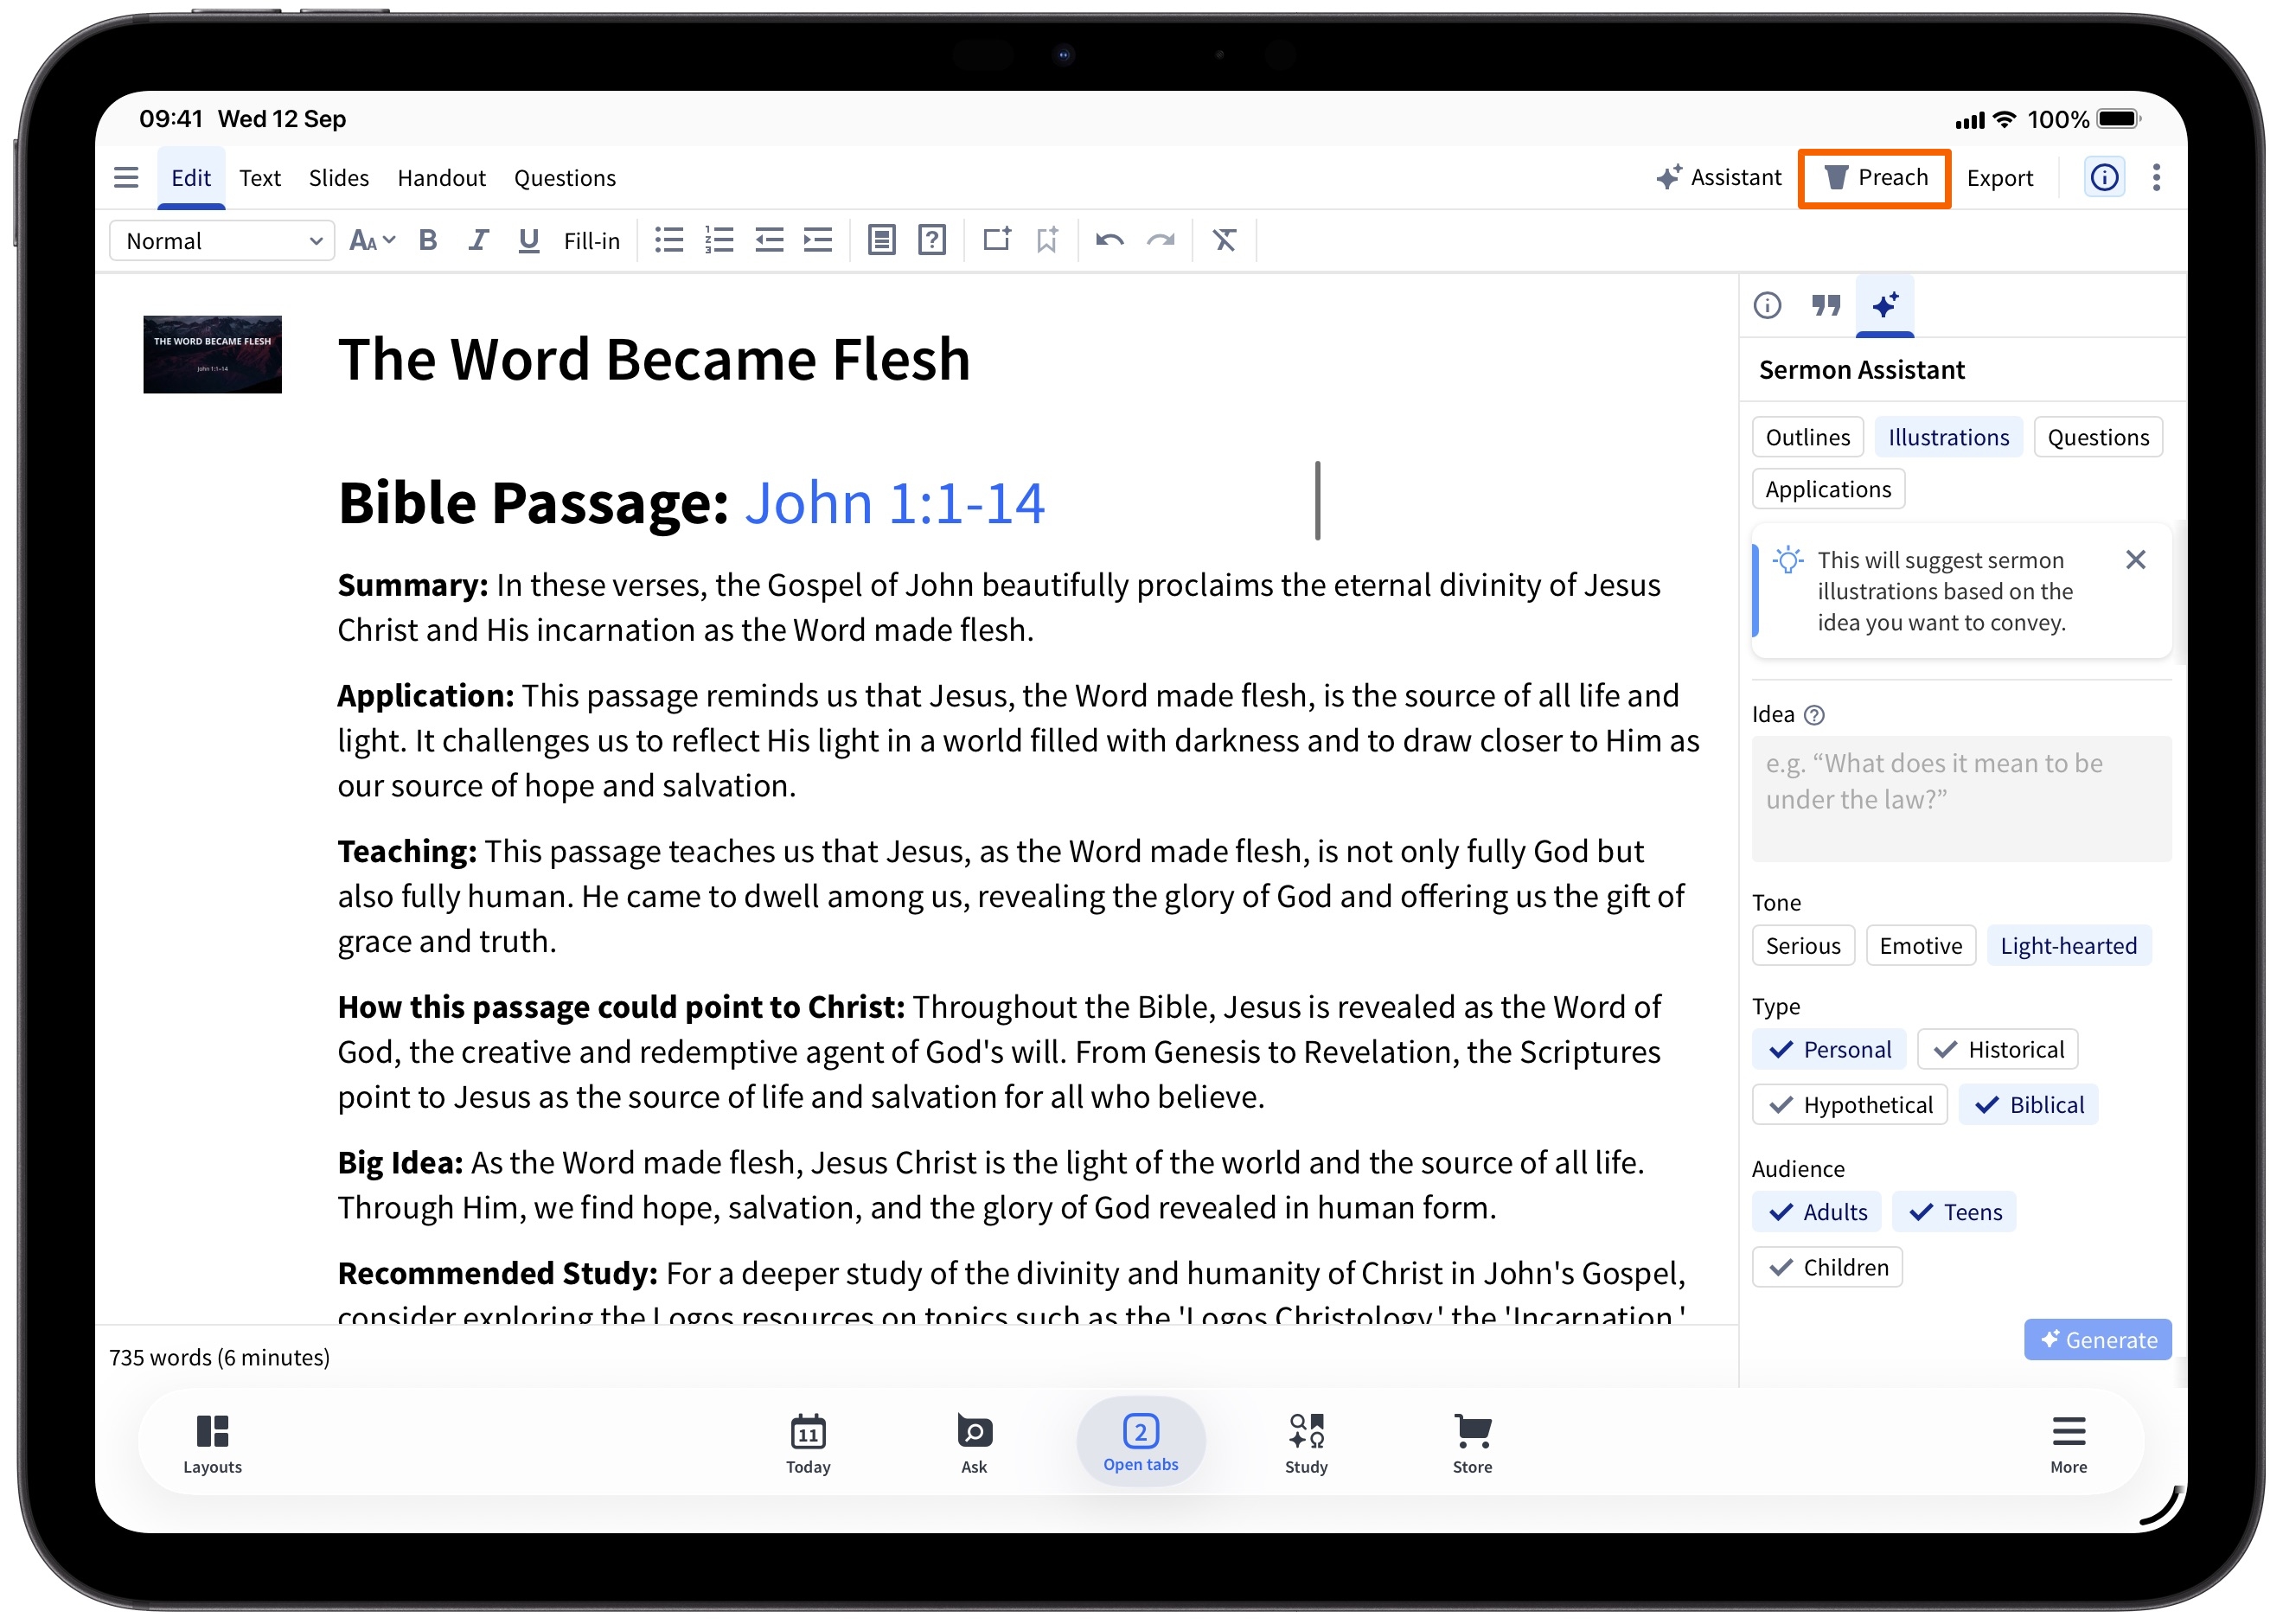Decrease the paragraph indent
2283x1624 pixels.
pyautogui.click(x=769, y=241)
